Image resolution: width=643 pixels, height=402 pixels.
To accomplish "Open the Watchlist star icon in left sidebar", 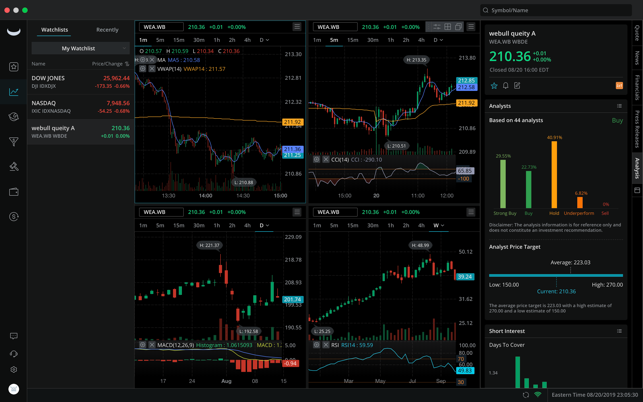I will [x=14, y=66].
